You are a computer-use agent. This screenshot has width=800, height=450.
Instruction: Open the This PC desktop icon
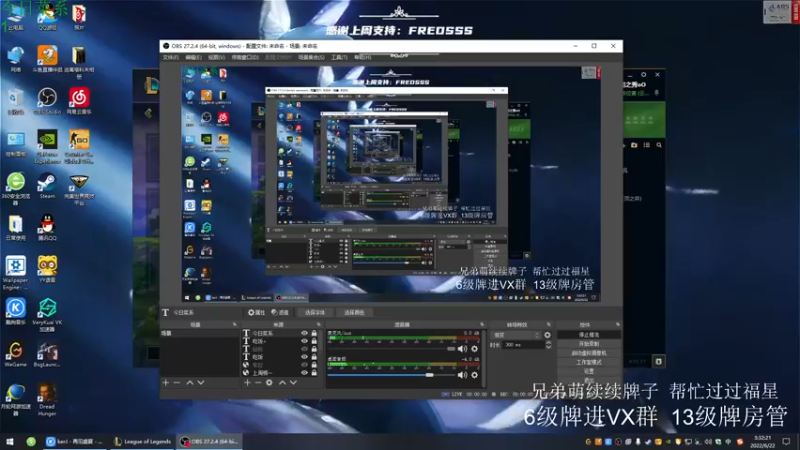pos(16,16)
